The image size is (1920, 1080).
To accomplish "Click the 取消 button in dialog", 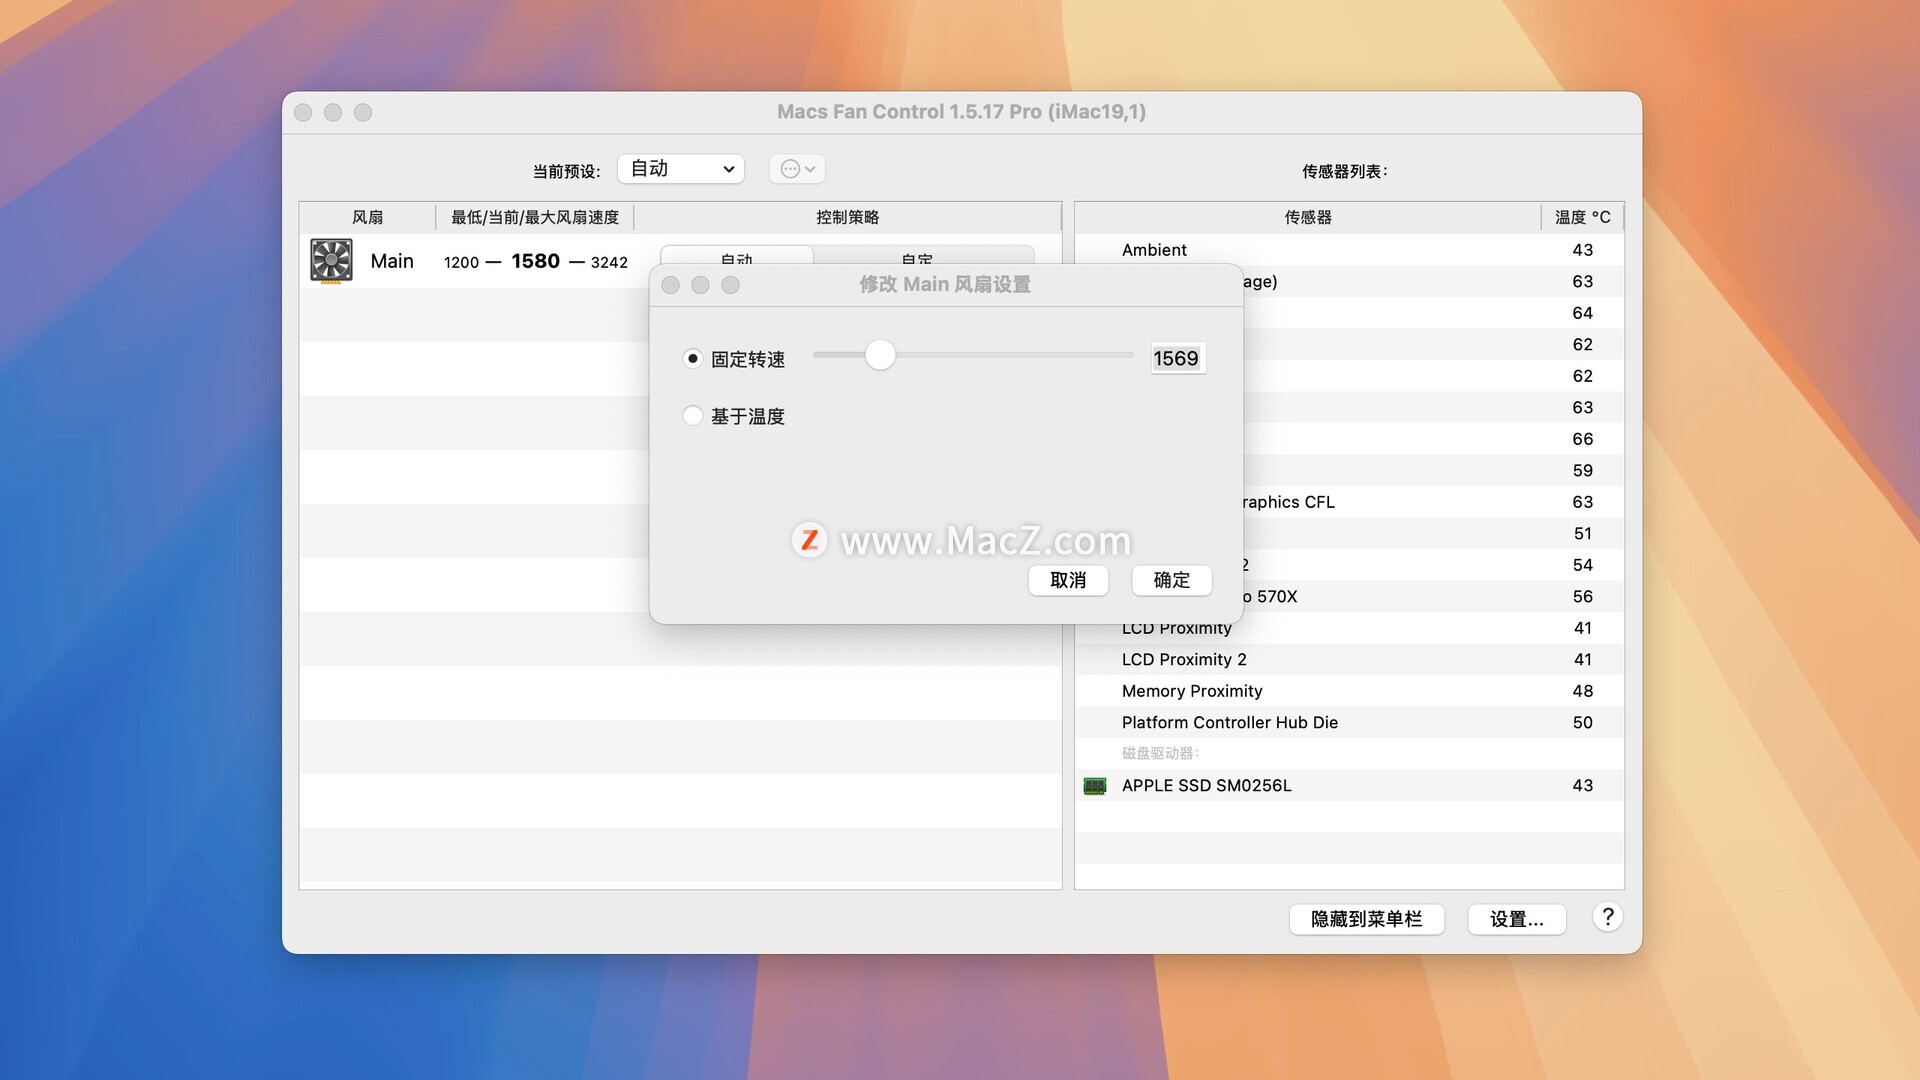I will [x=1068, y=580].
